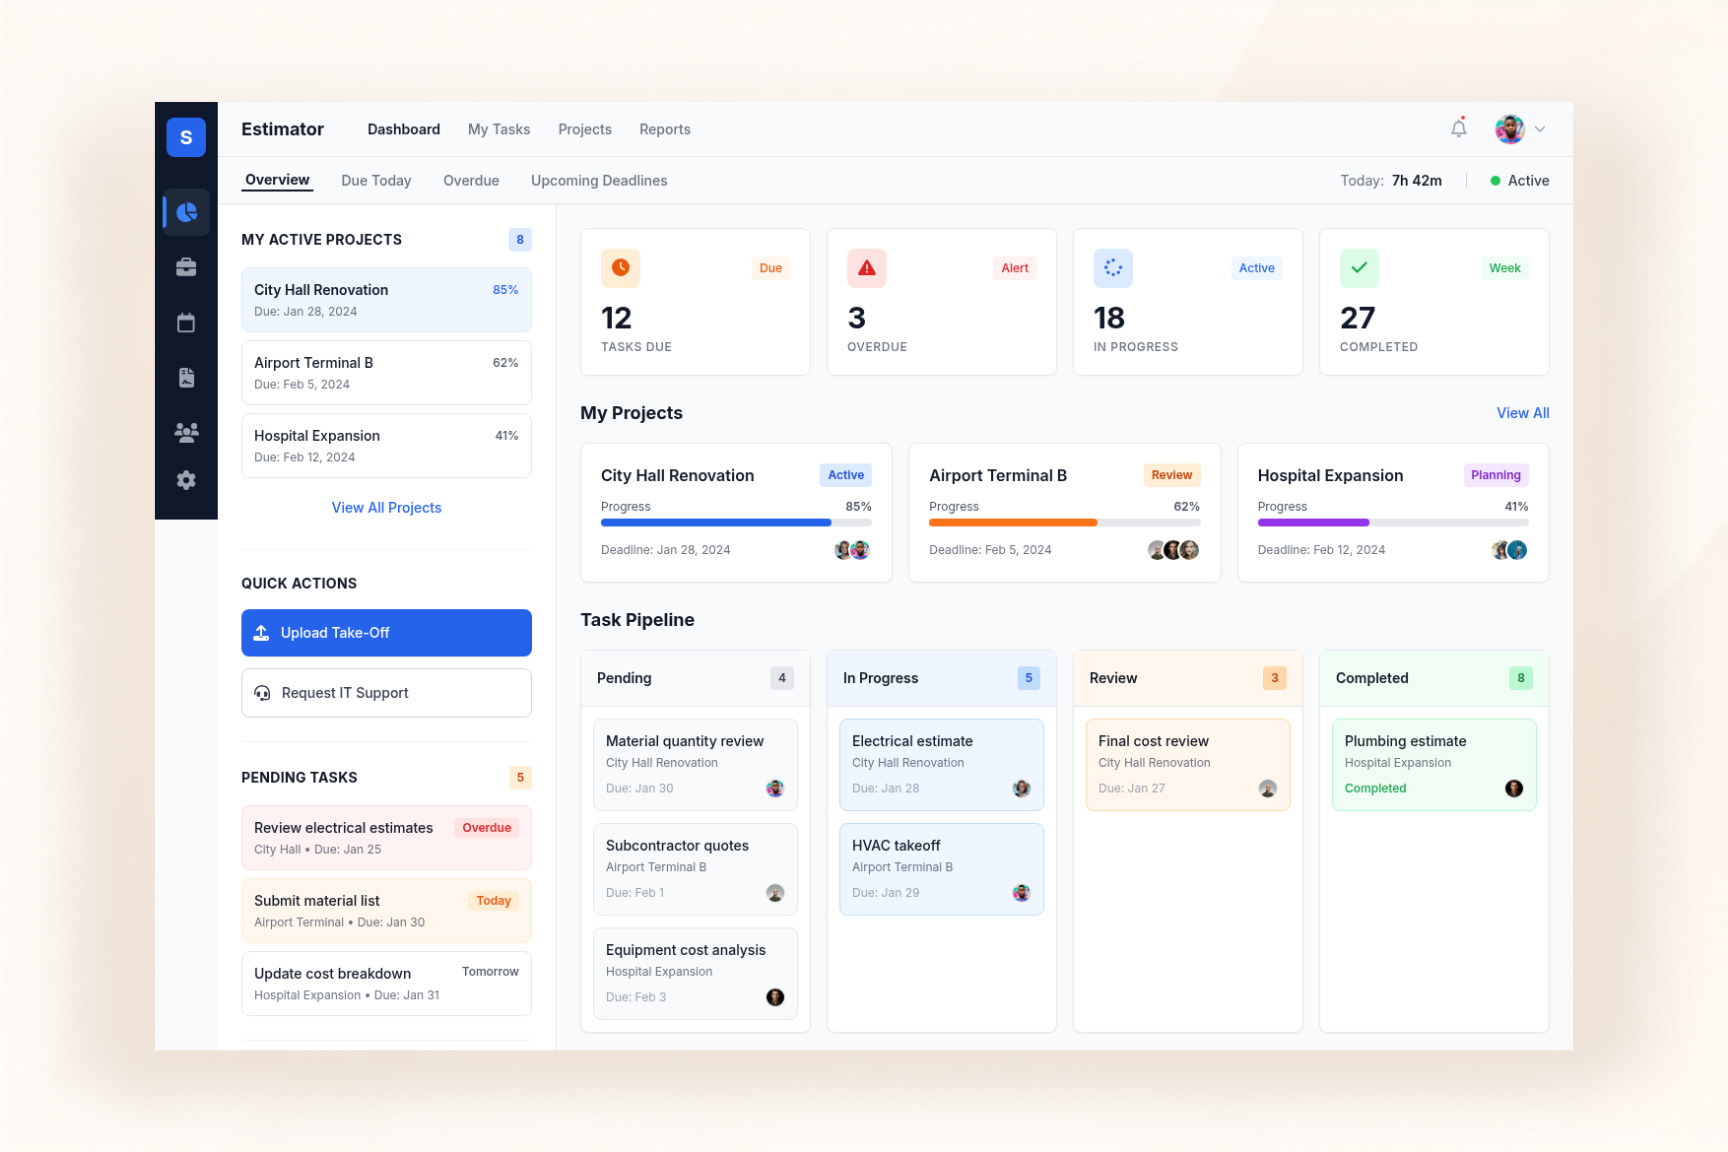
Task: Click assignee avatar on HVAC takeoff card
Action: 1021,893
